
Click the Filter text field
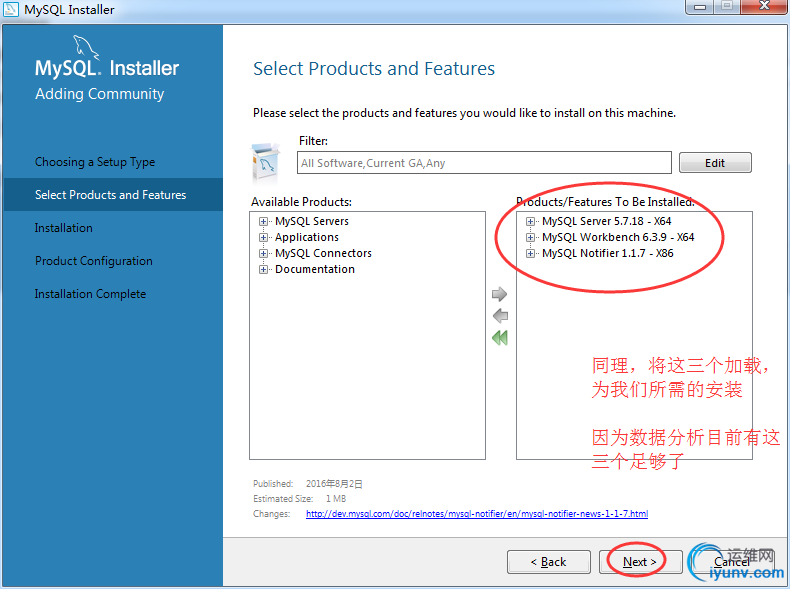(484, 163)
